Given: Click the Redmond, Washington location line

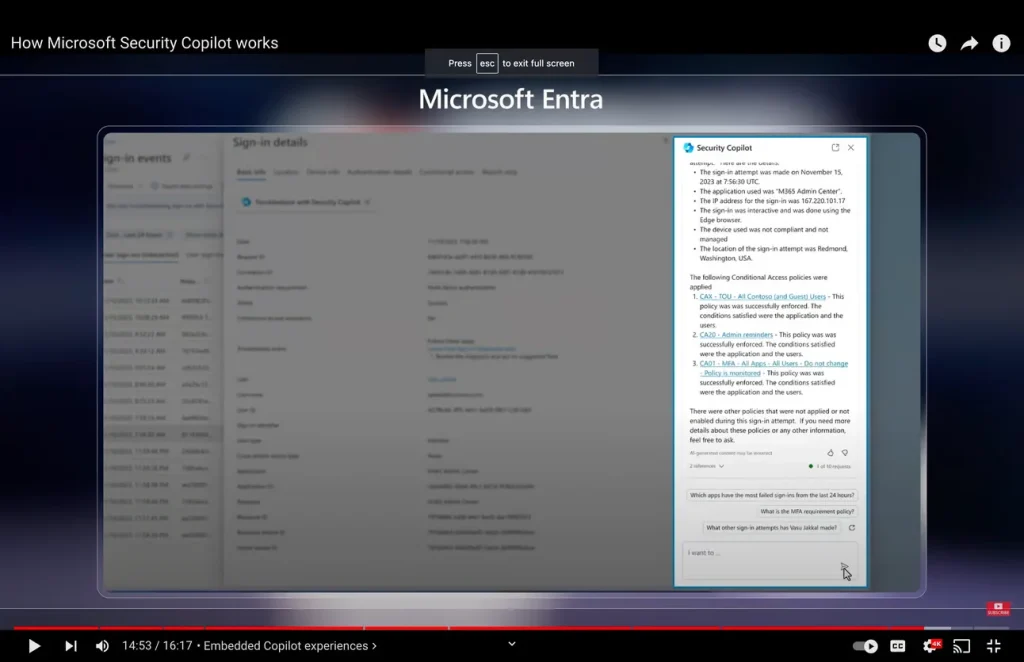Looking at the screenshot, I should tap(774, 253).
